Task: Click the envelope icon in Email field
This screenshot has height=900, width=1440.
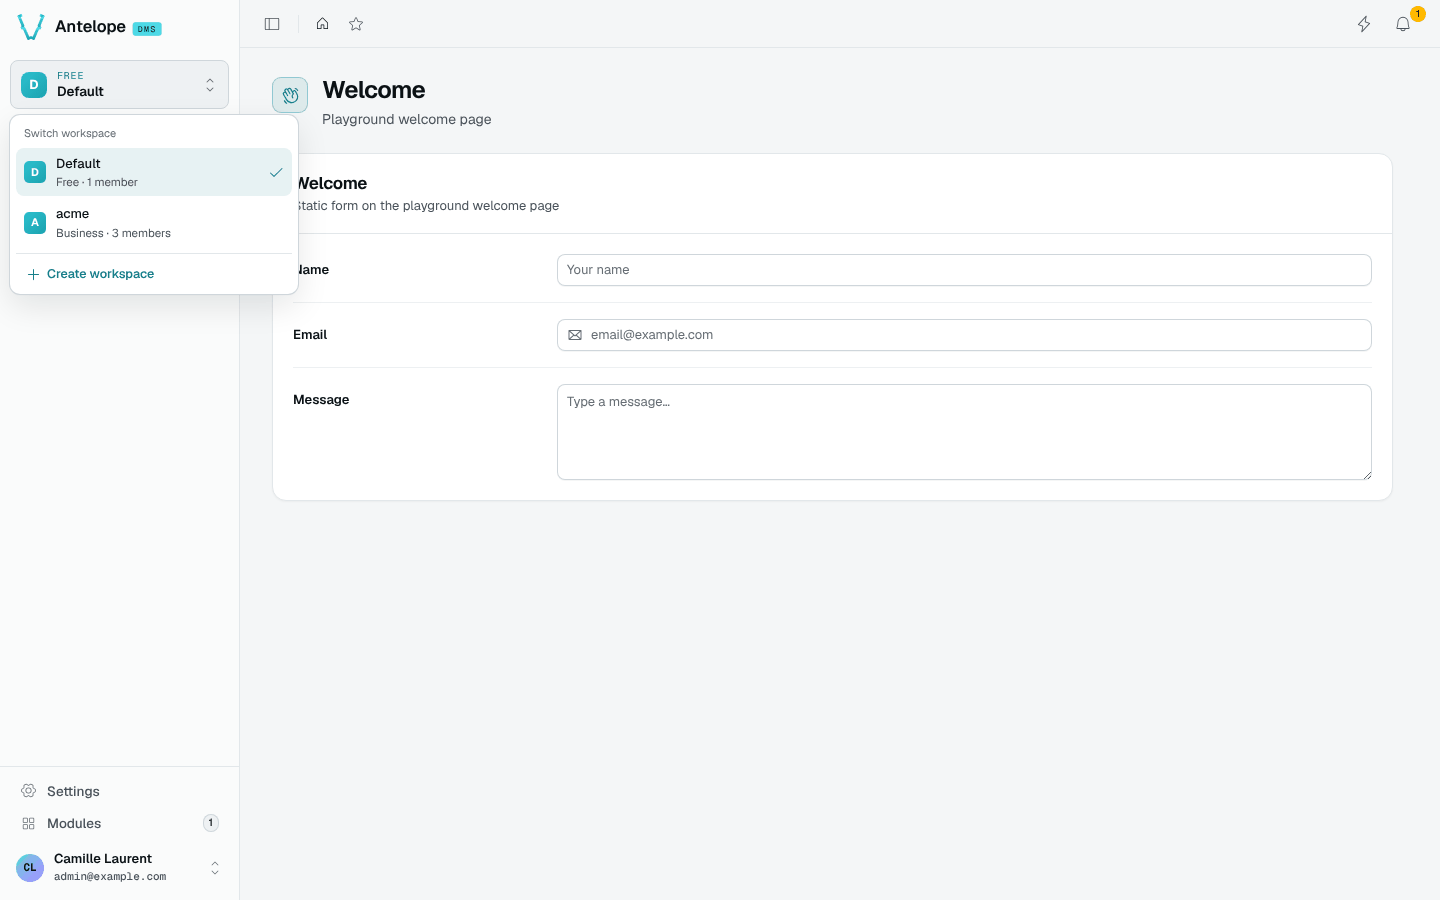Action: 575,335
